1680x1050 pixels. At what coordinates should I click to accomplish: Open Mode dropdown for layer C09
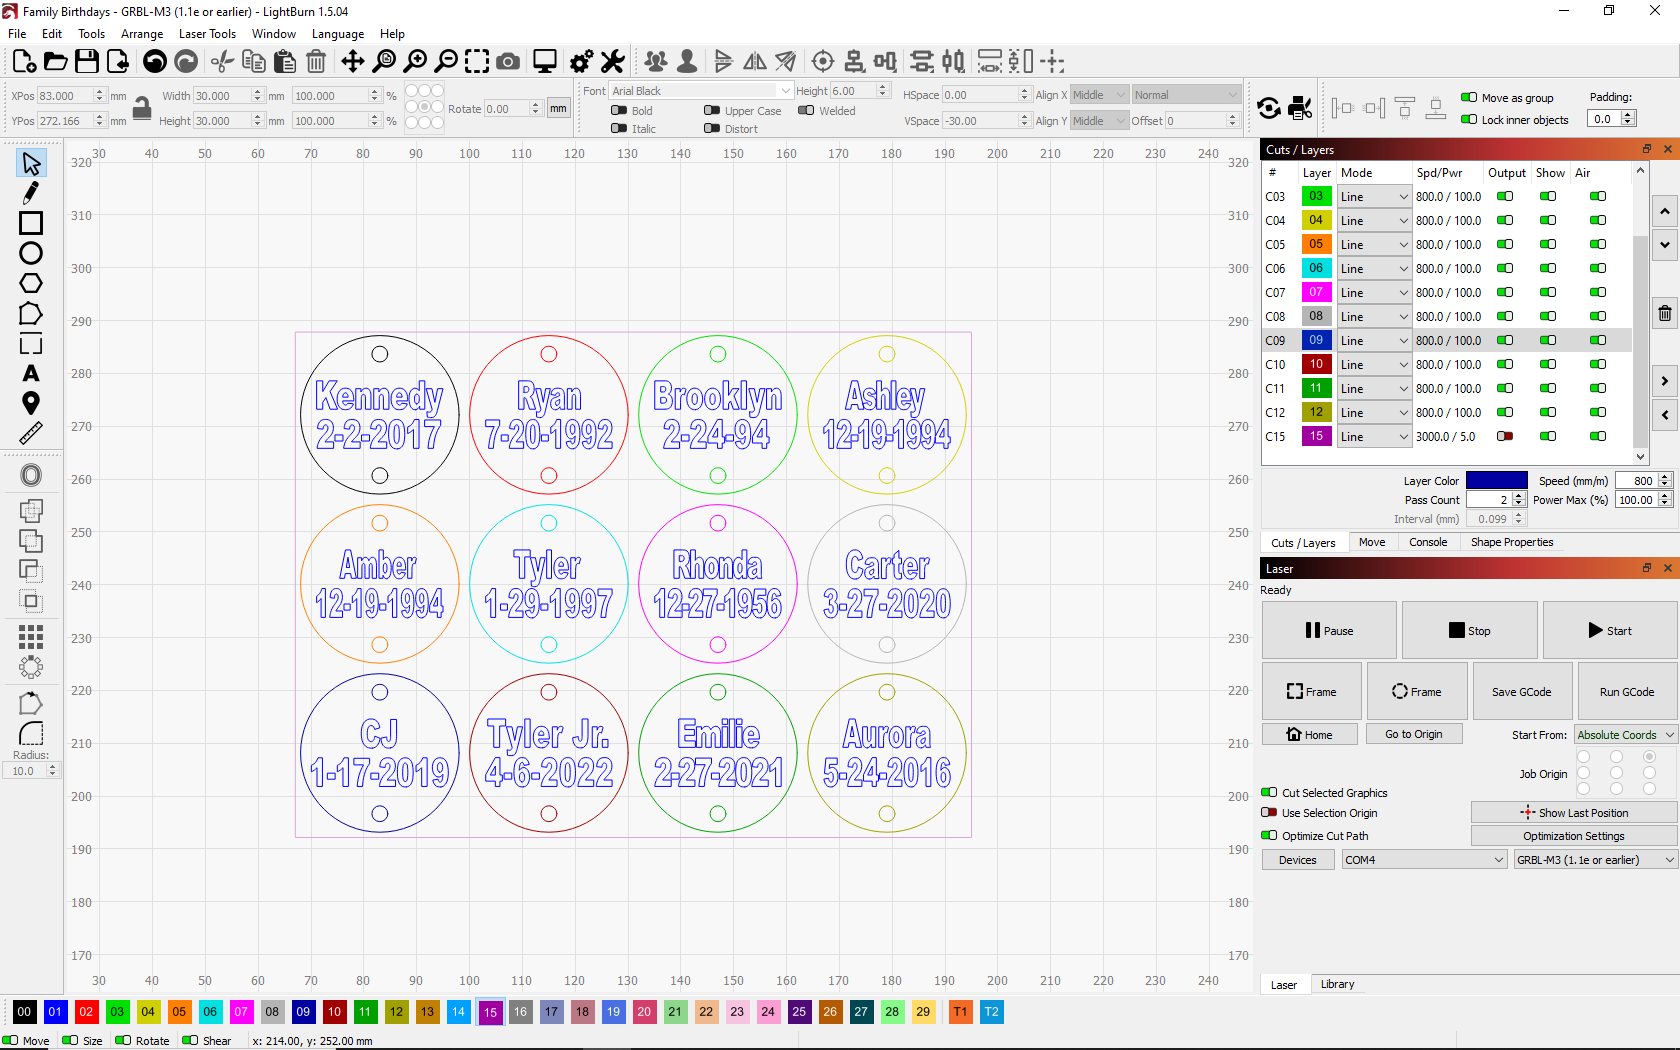[1374, 341]
